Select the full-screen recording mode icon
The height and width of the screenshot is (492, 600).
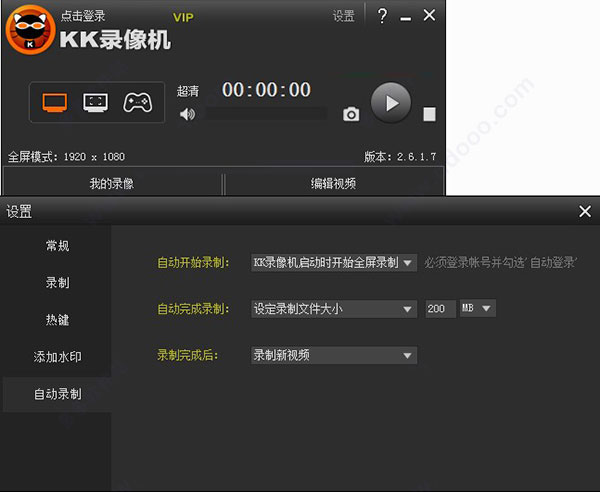click(x=55, y=103)
